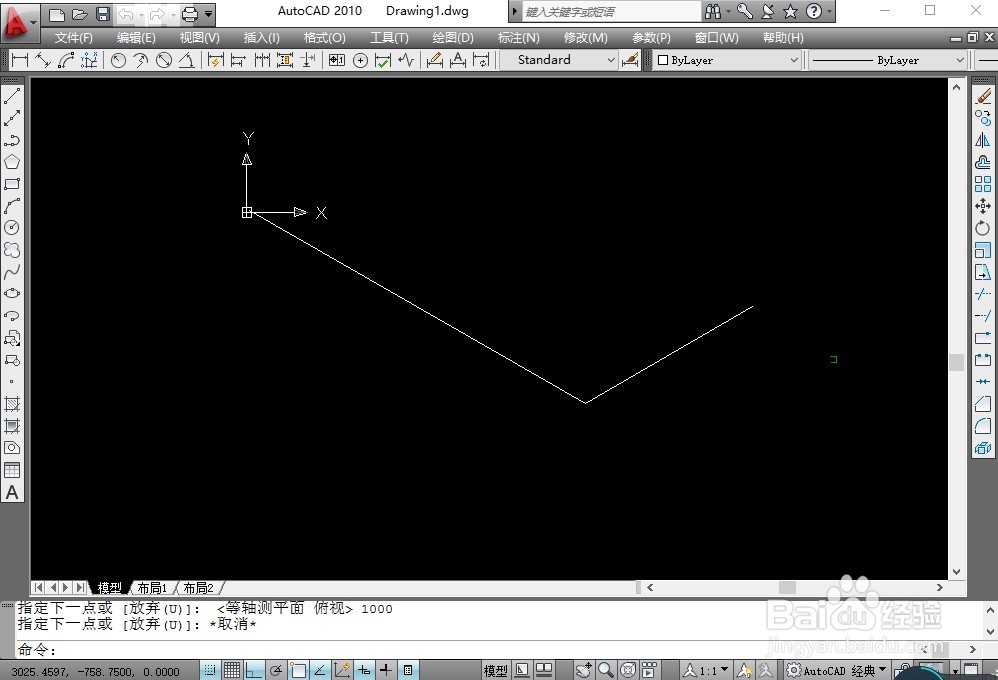Viewport: 998px width, 680px height.
Task: Click the Center Mark tool
Action: tap(360, 60)
